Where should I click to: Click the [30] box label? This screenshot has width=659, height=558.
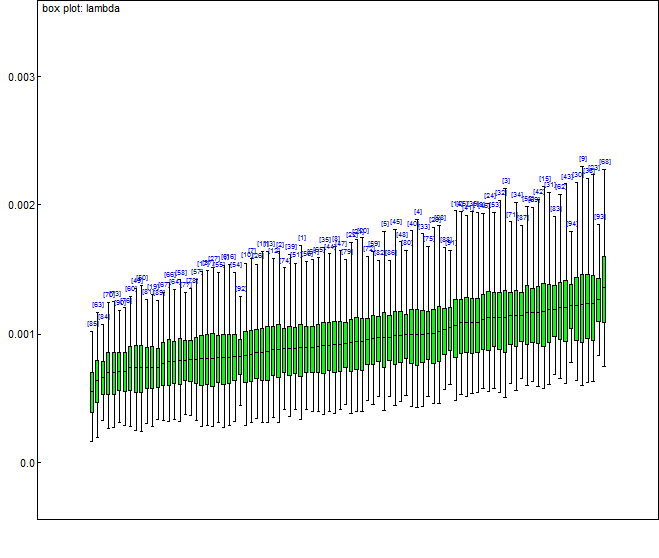point(577,174)
